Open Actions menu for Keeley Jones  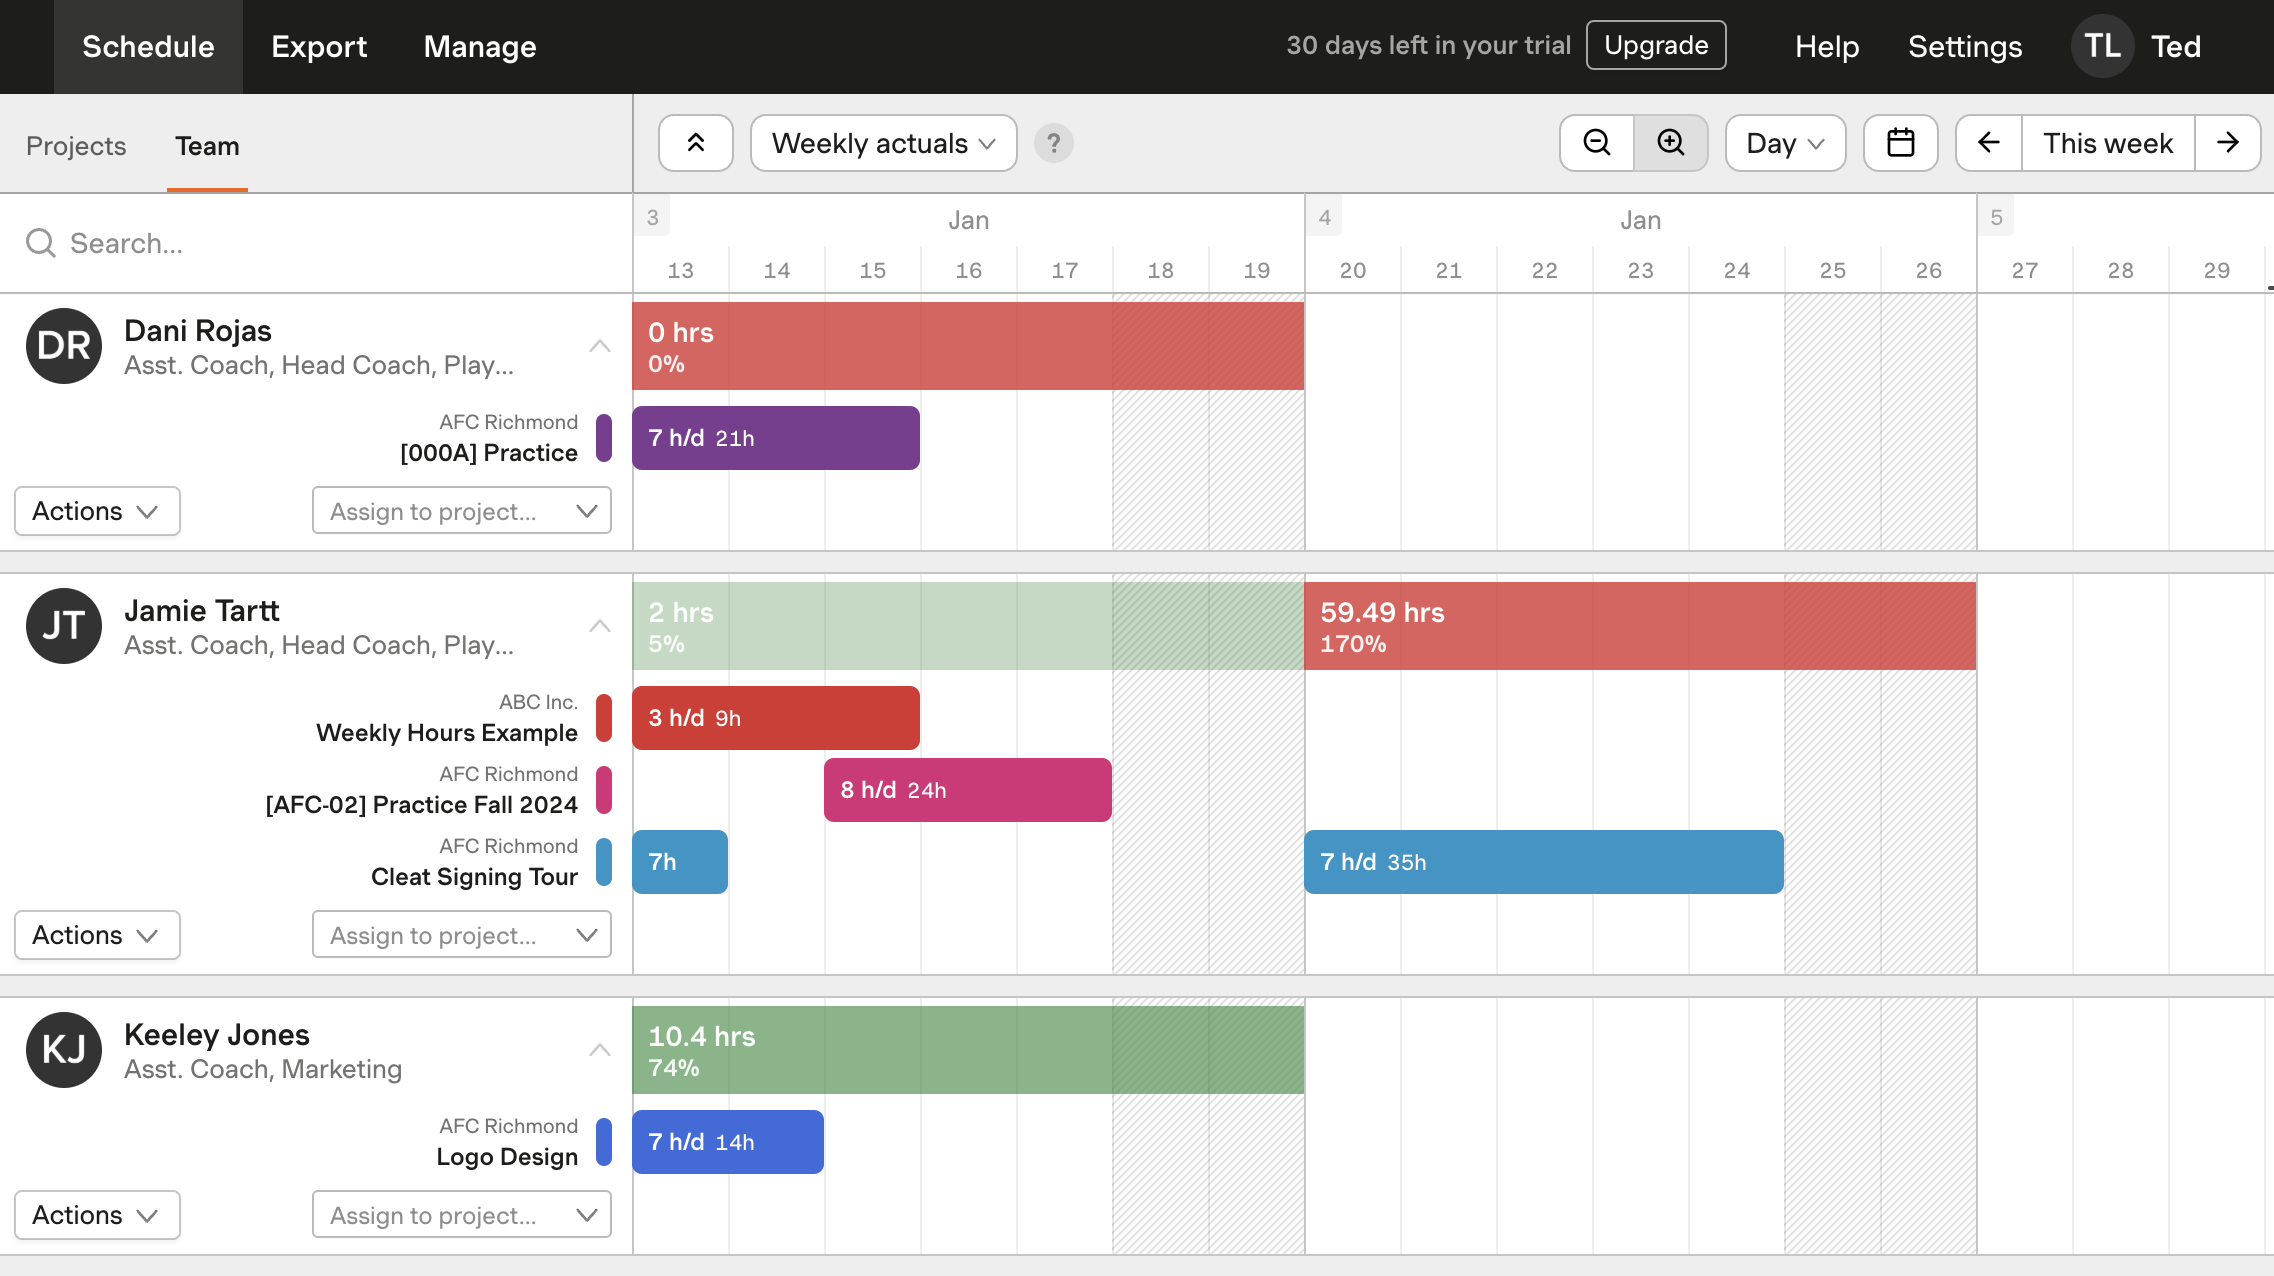[x=97, y=1215]
